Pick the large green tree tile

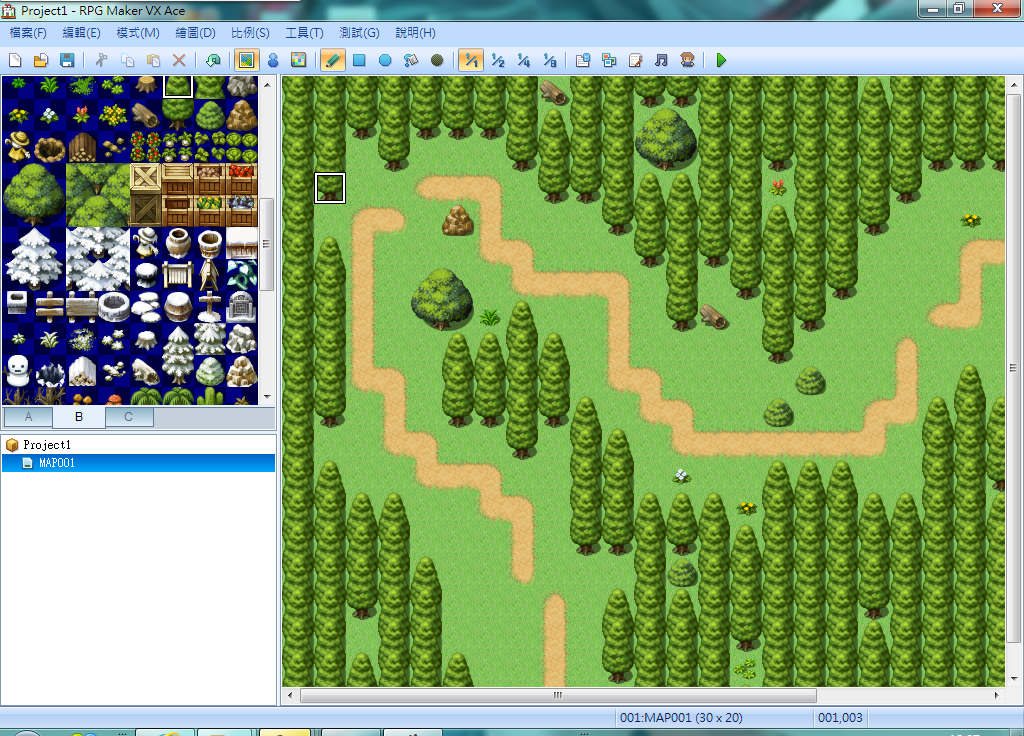click(x=34, y=195)
